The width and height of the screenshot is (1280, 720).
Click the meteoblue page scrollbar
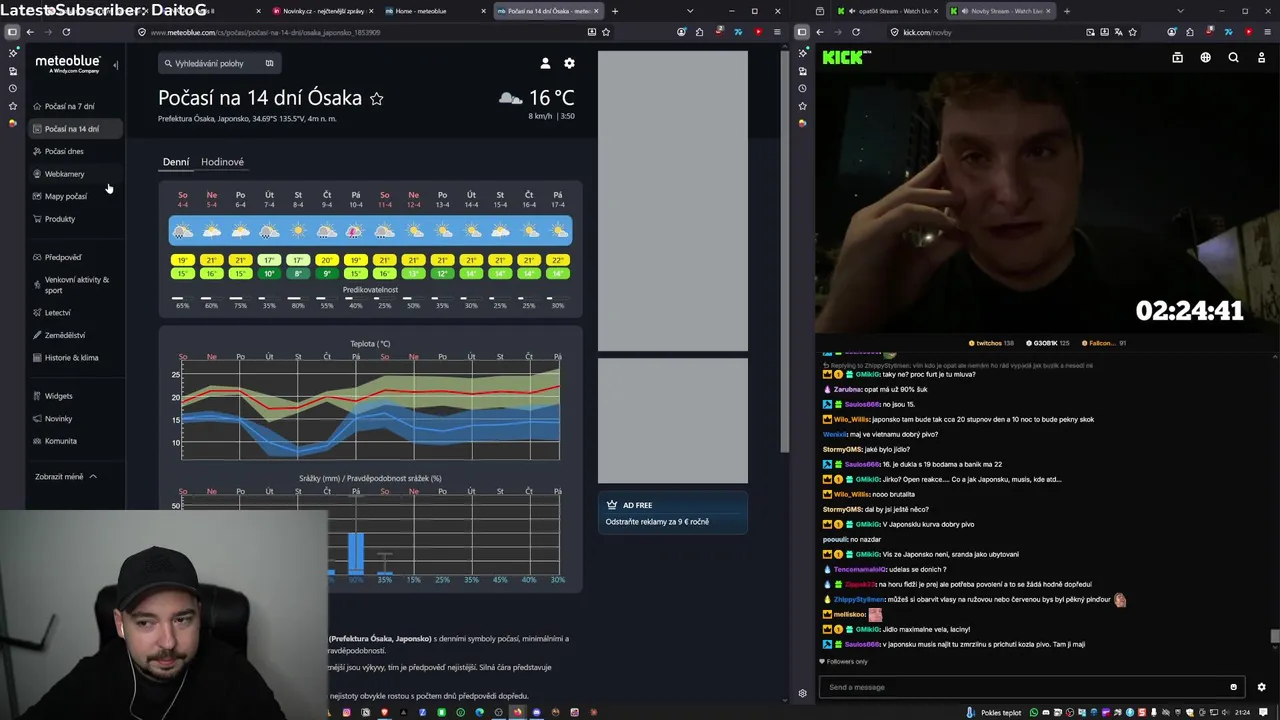786,250
